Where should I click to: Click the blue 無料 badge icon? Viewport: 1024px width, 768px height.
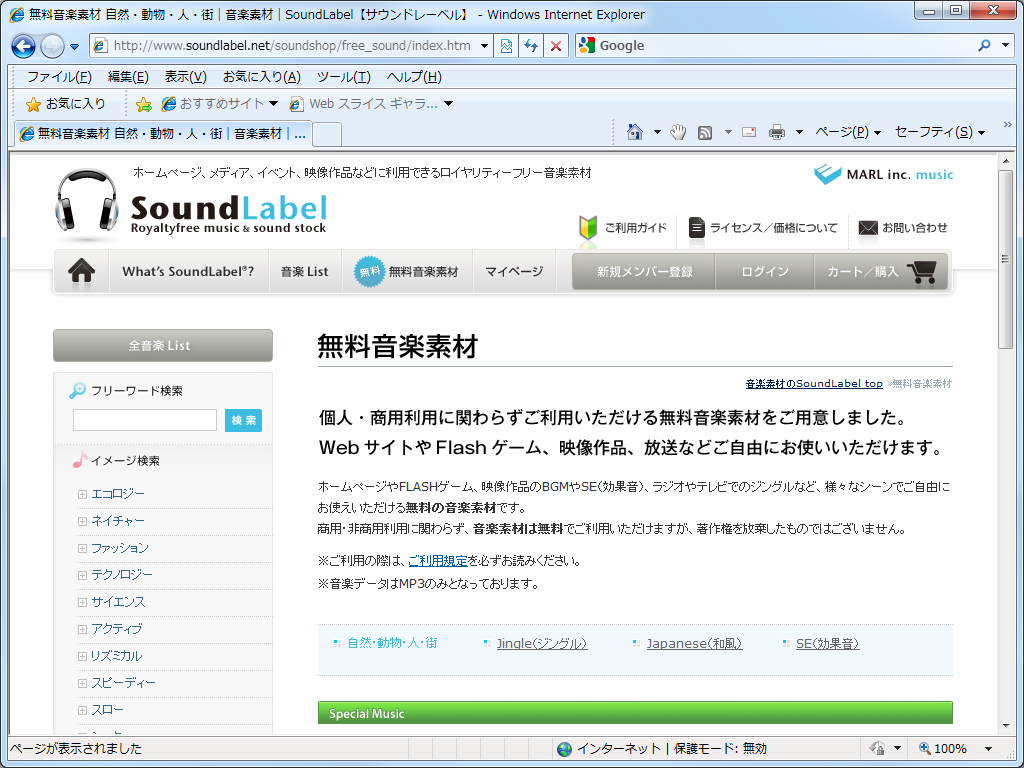pyautogui.click(x=371, y=270)
